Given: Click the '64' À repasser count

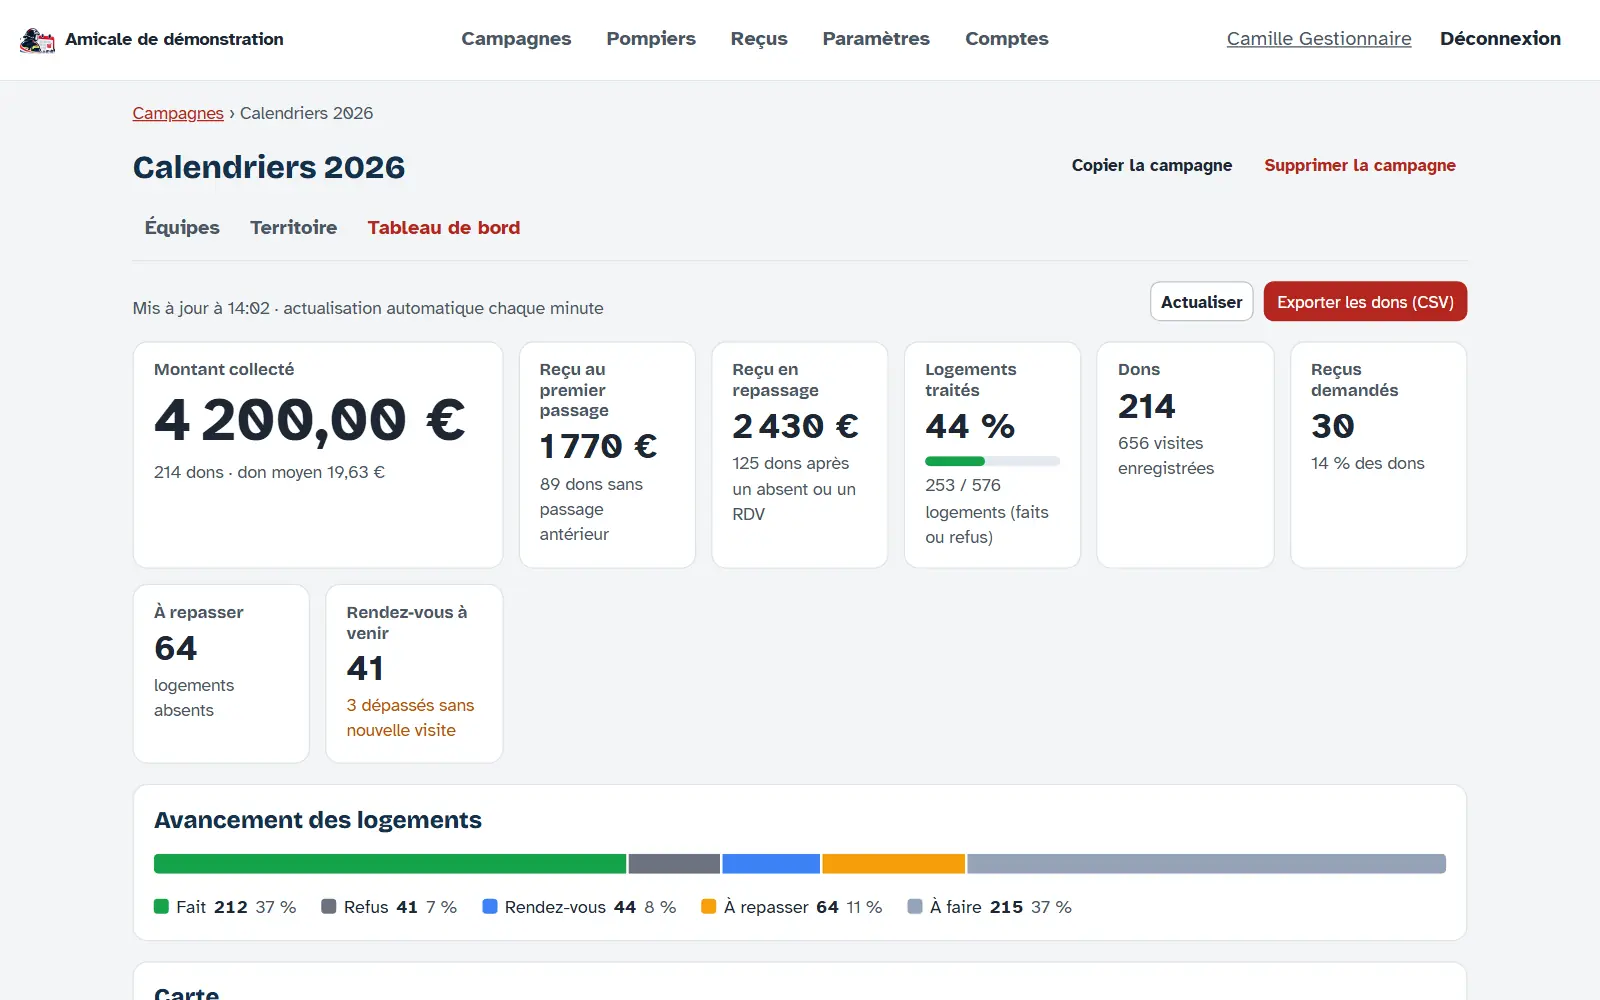Looking at the screenshot, I should tap(176, 648).
